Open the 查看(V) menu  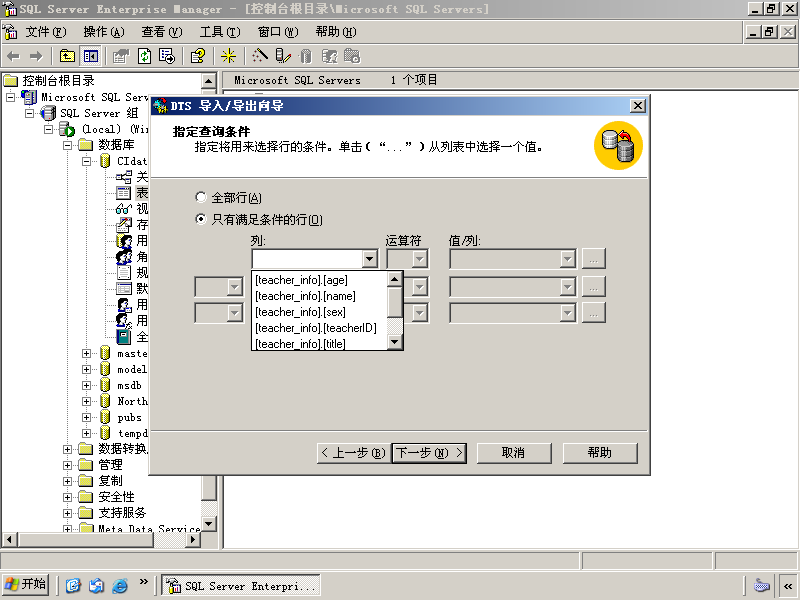[x=162, y=32]
